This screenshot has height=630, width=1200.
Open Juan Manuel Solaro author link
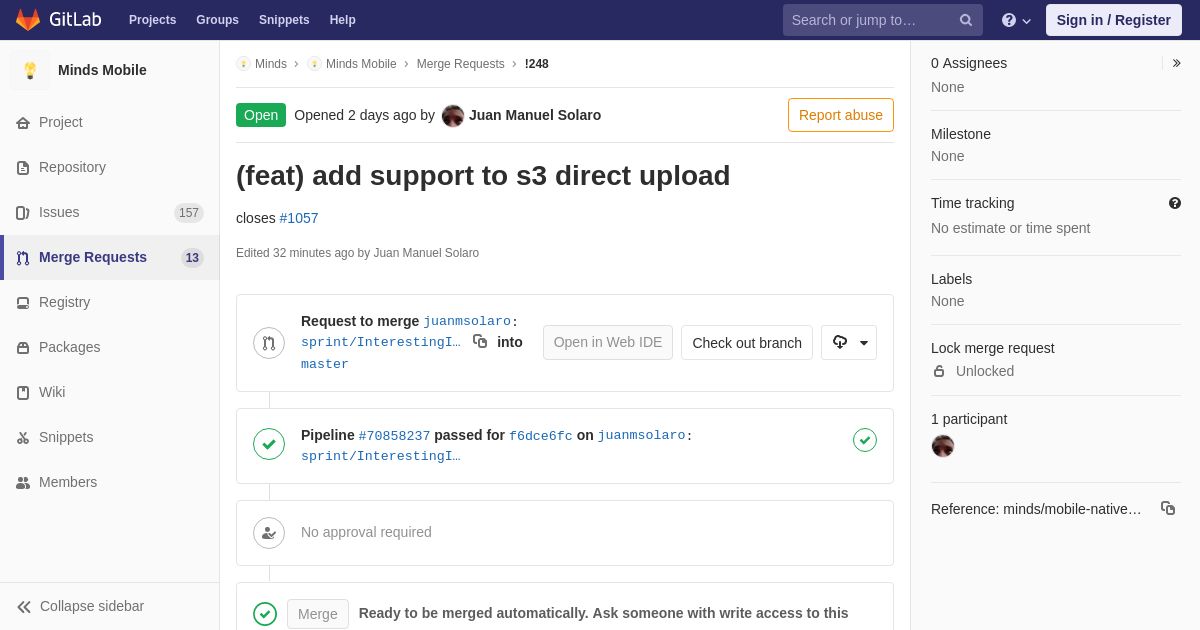pyautogui.click(x=535, y=115)
